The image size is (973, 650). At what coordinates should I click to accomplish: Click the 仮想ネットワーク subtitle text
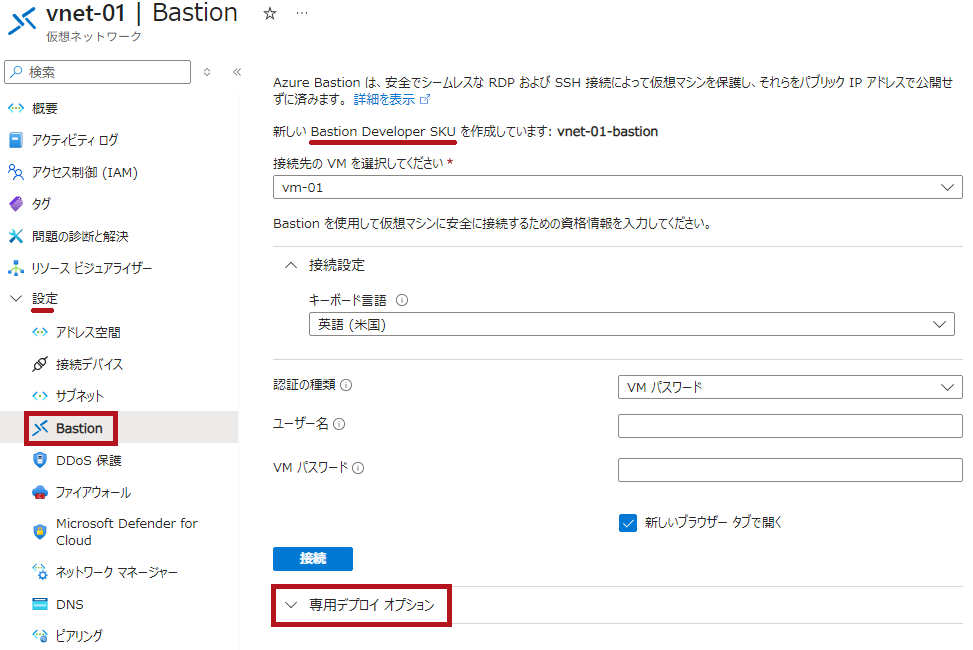tap(94, 37)
